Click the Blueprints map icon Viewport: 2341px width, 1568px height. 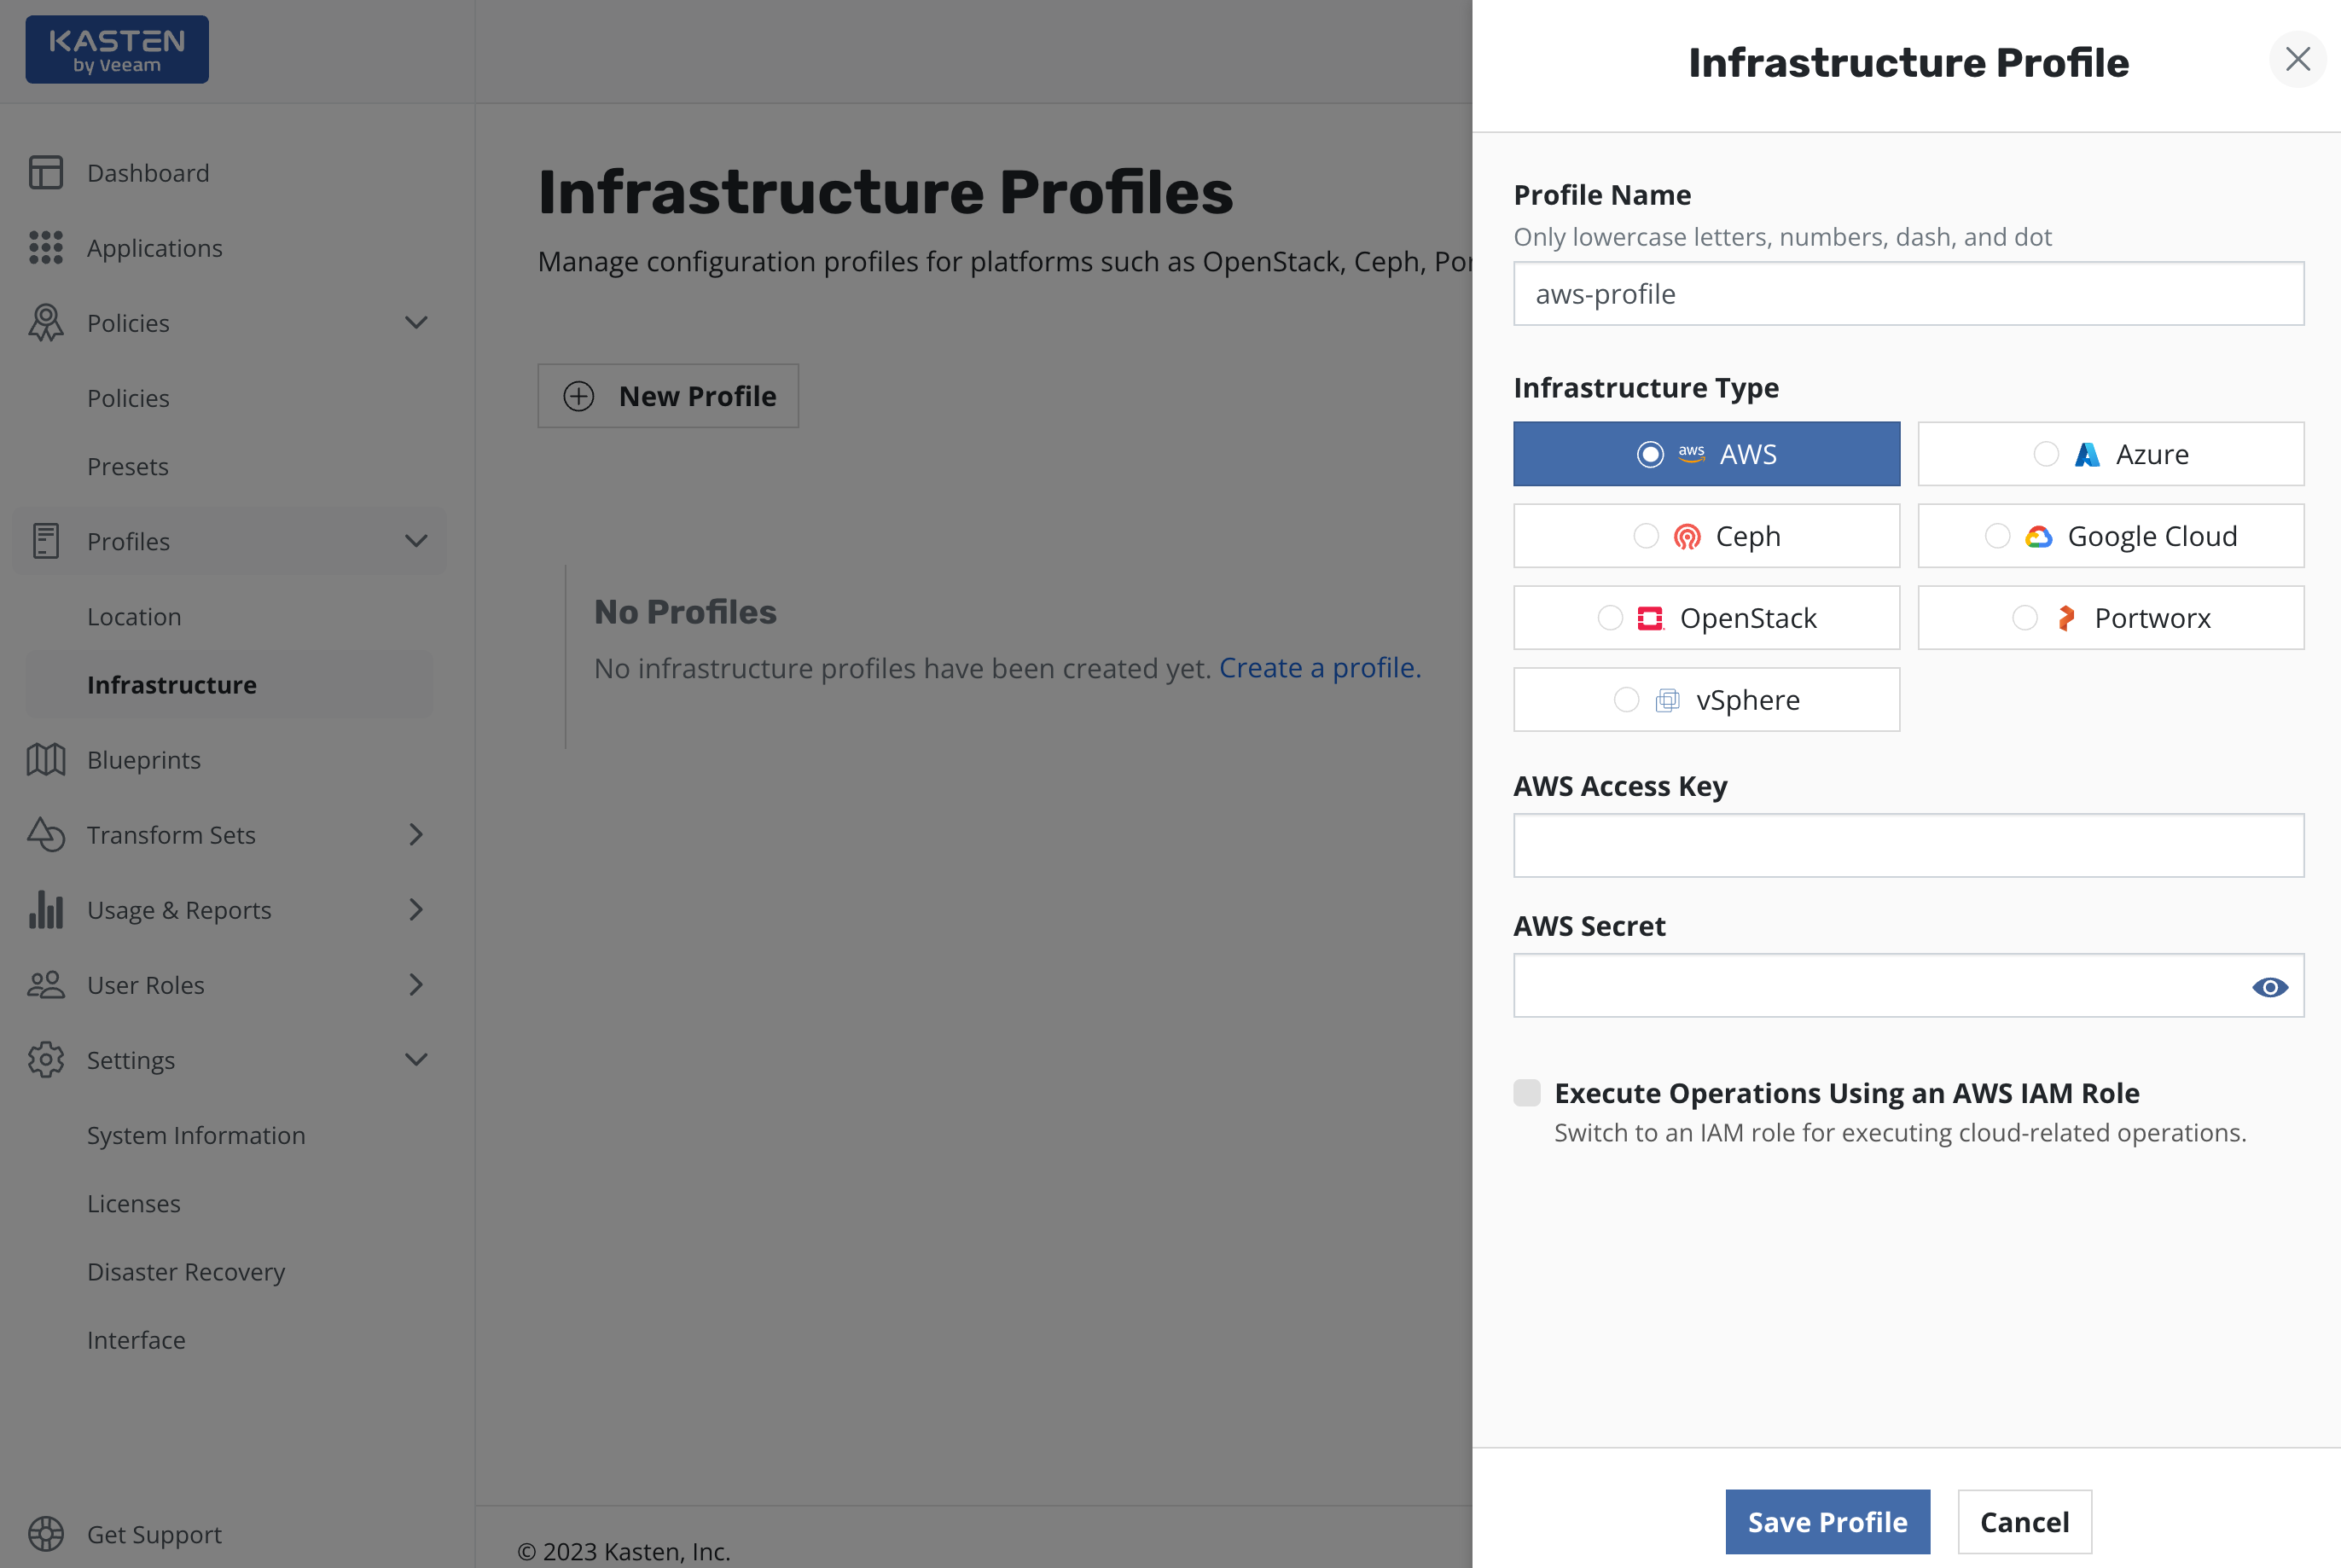(46, 760)
